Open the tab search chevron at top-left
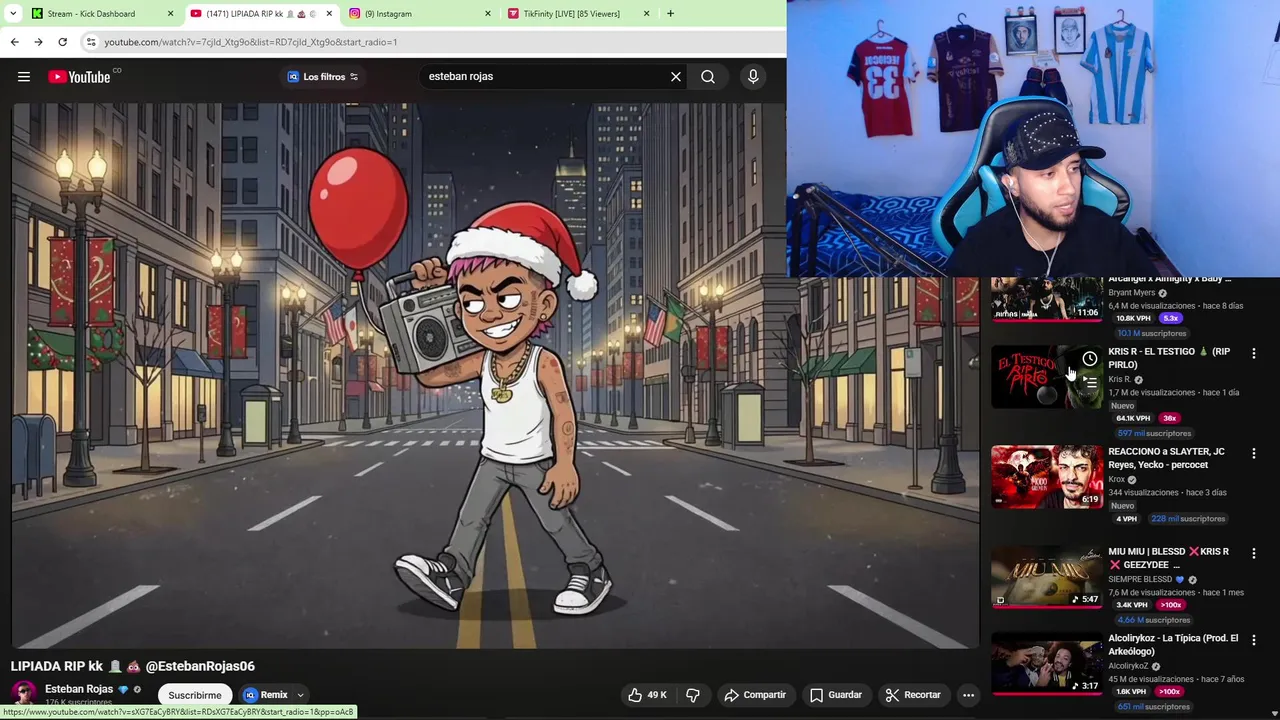Viewport: 1280px width, 720px height. point(11,14)
